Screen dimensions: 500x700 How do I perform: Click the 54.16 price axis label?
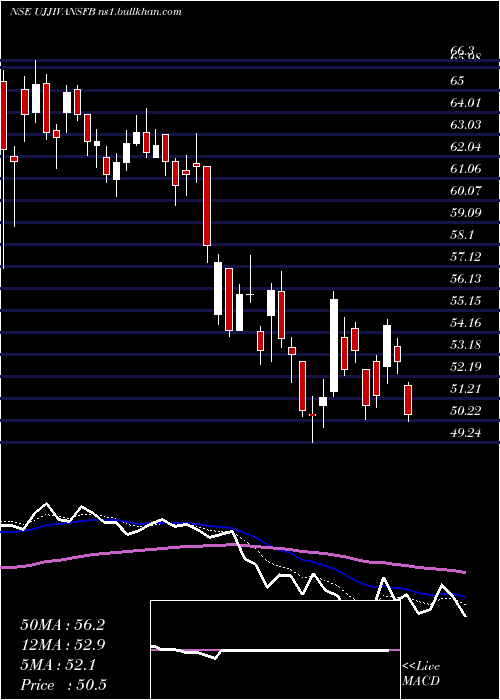coord(466,322)
